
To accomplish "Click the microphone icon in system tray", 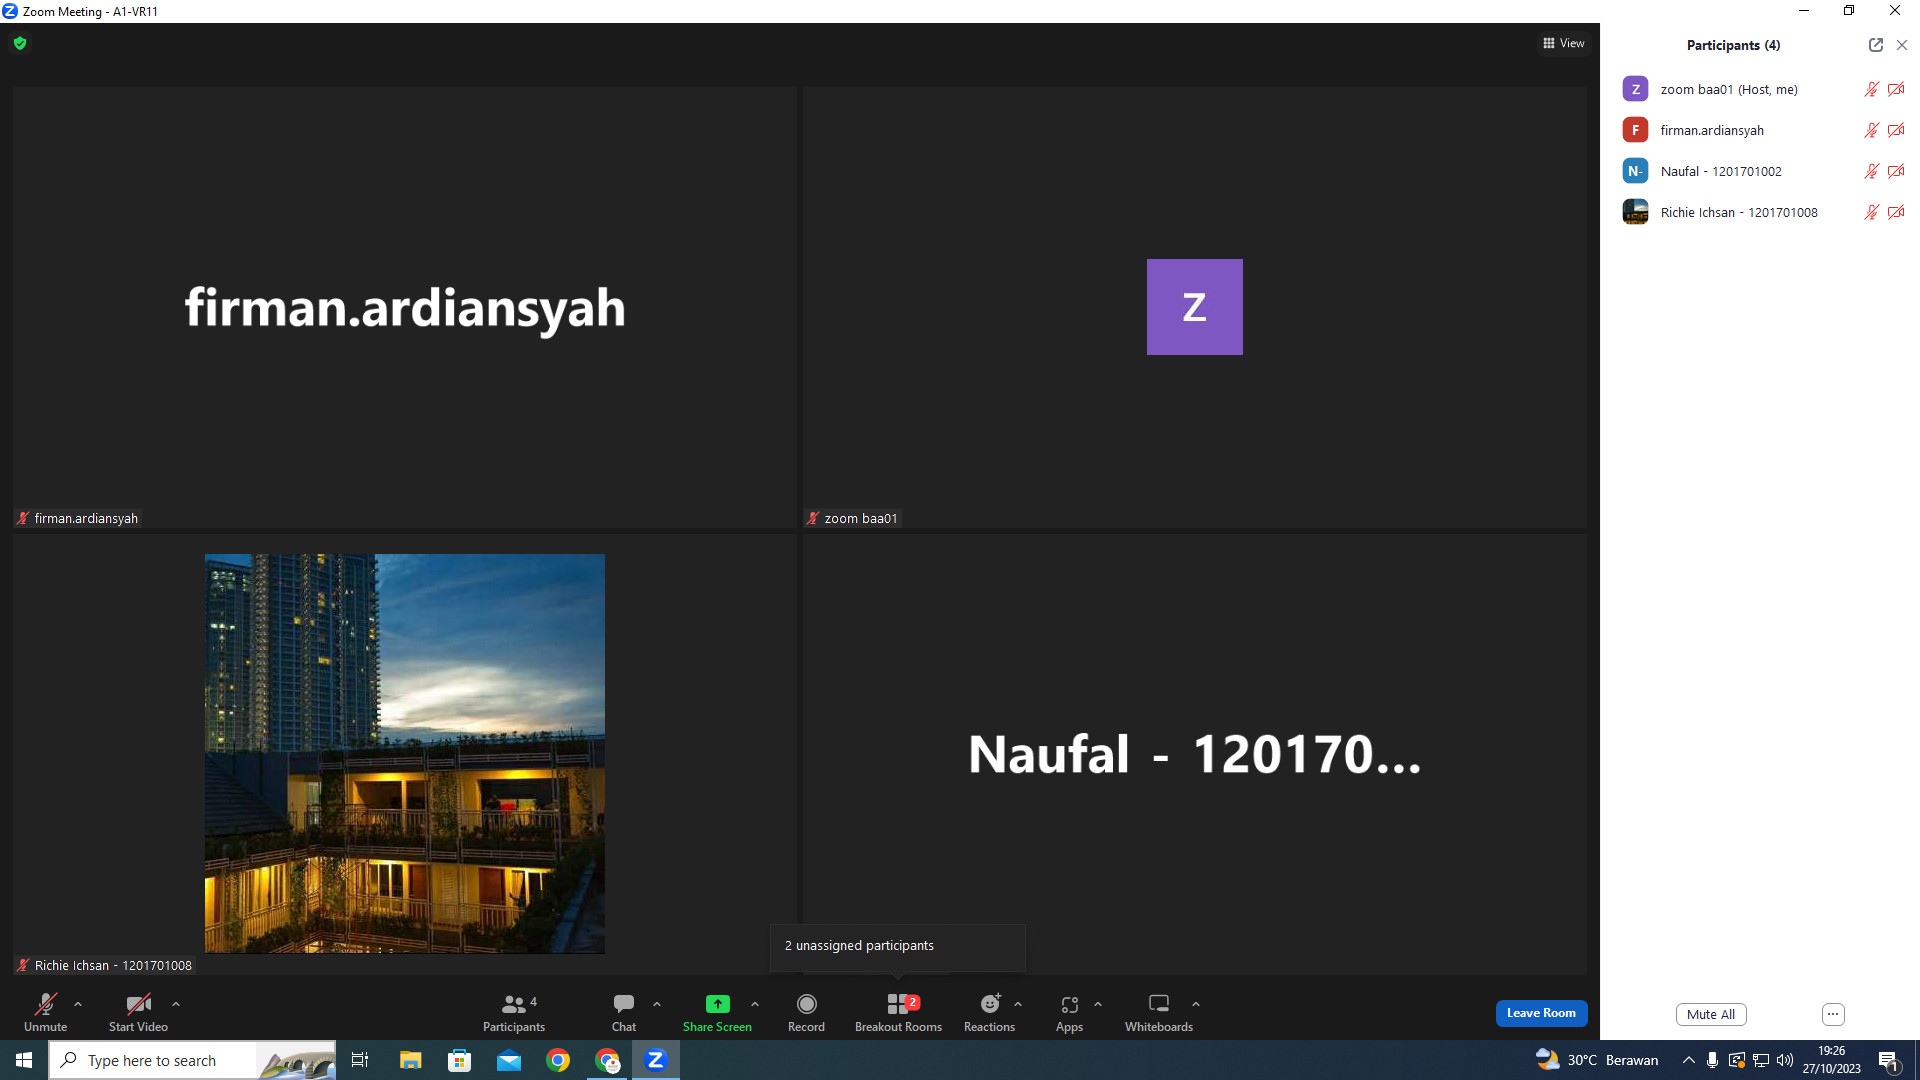I will click(1713, 1060).
